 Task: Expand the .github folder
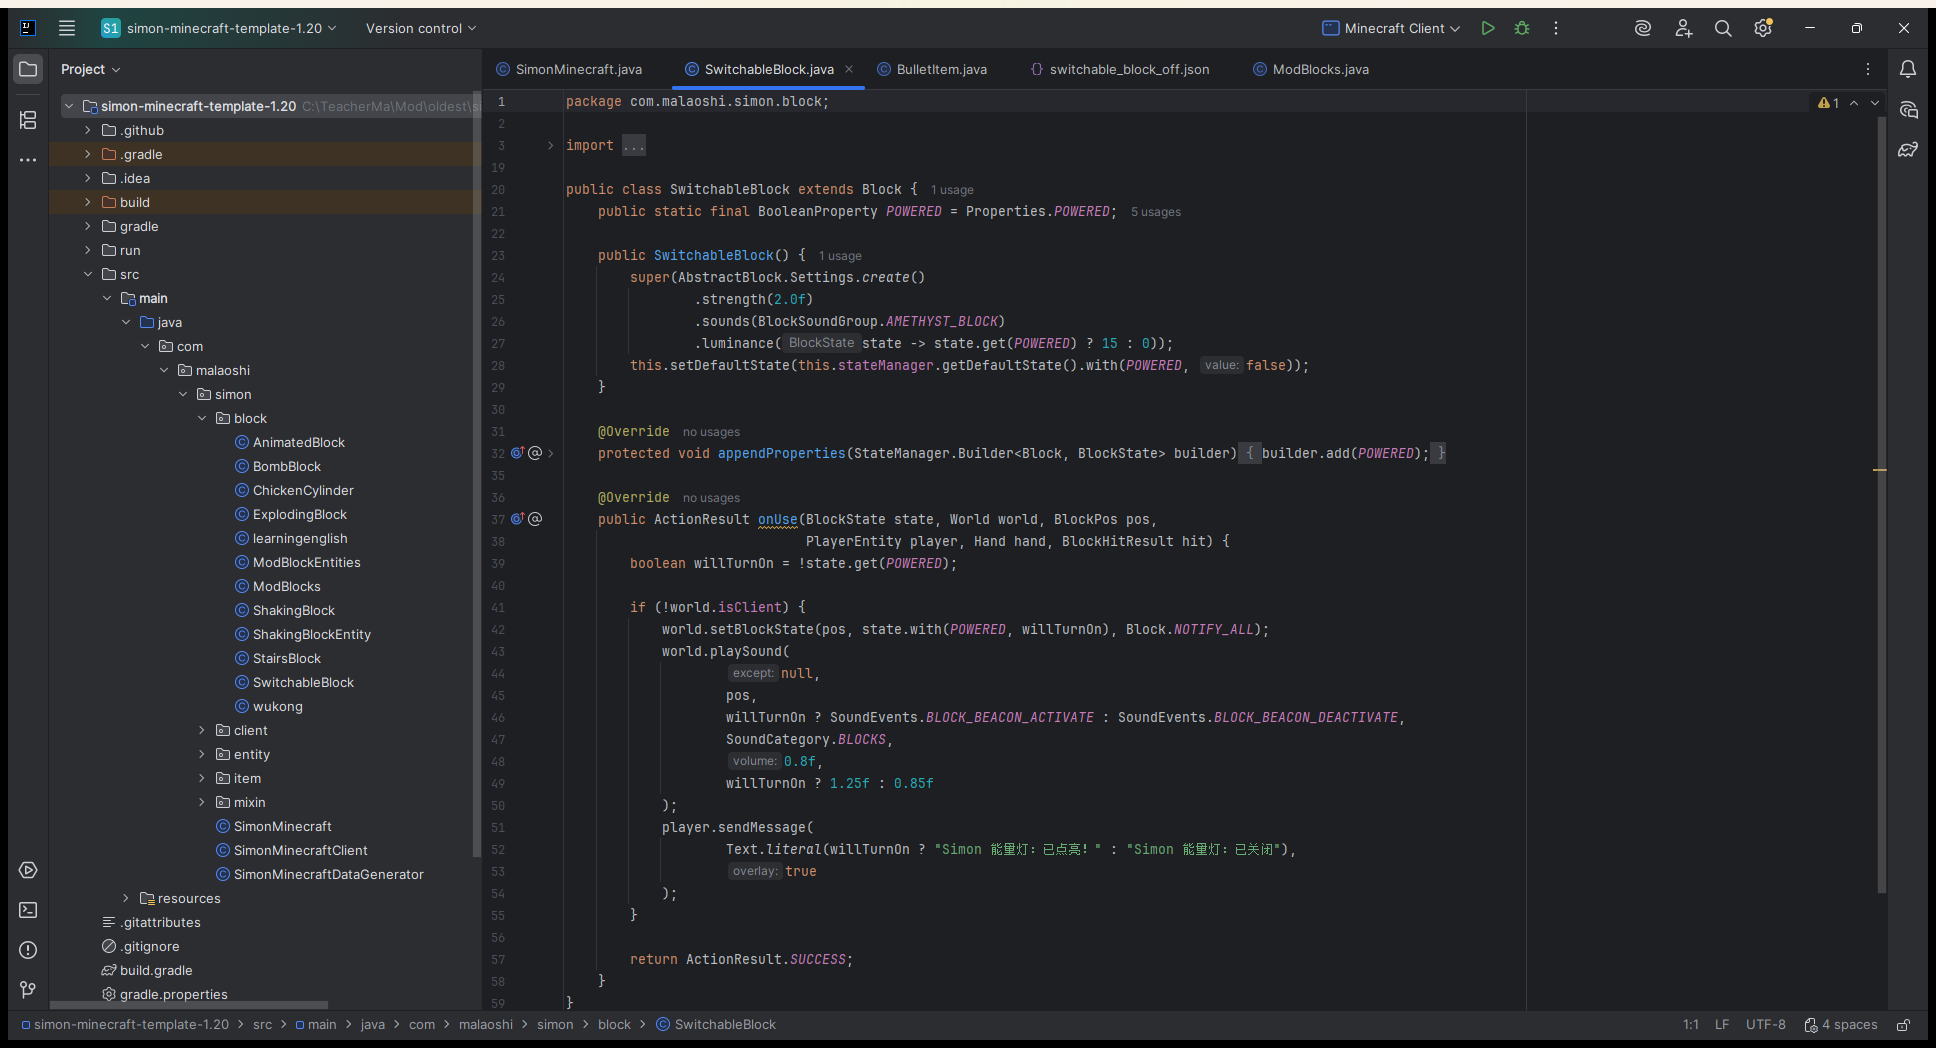(x=88, y=130)
